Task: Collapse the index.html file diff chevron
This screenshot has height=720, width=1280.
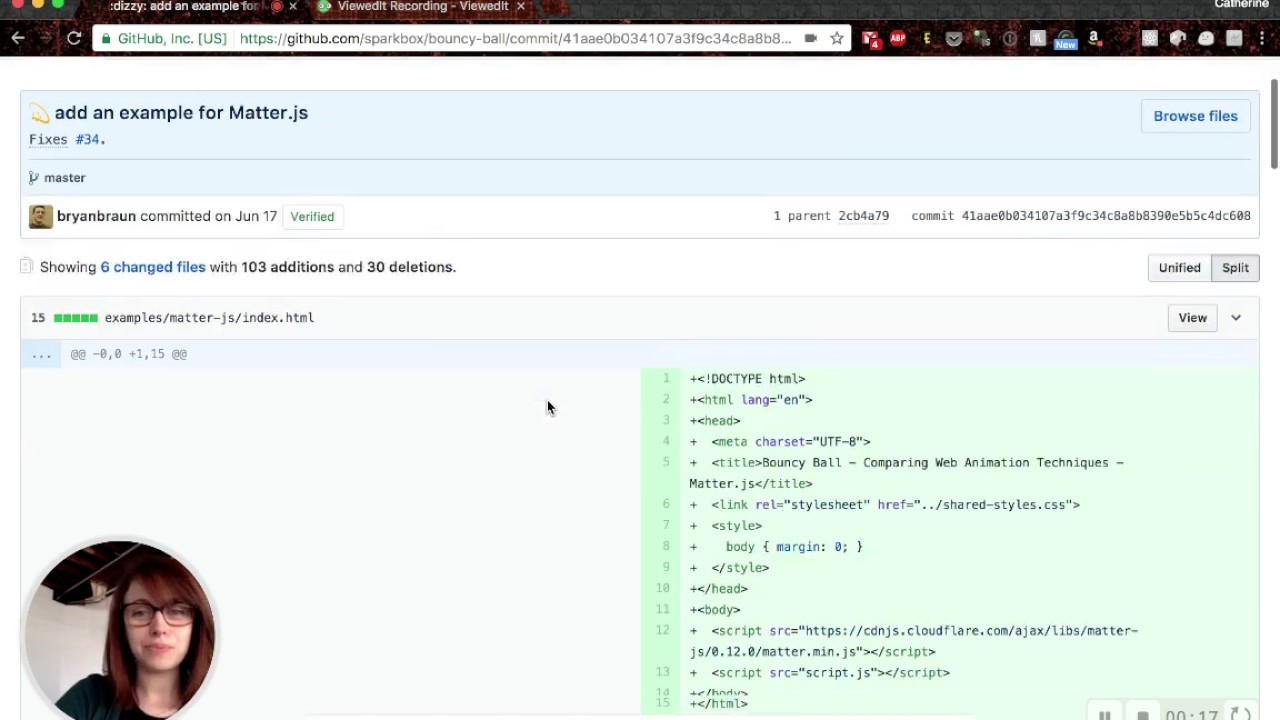Action: click(1236, 318)
